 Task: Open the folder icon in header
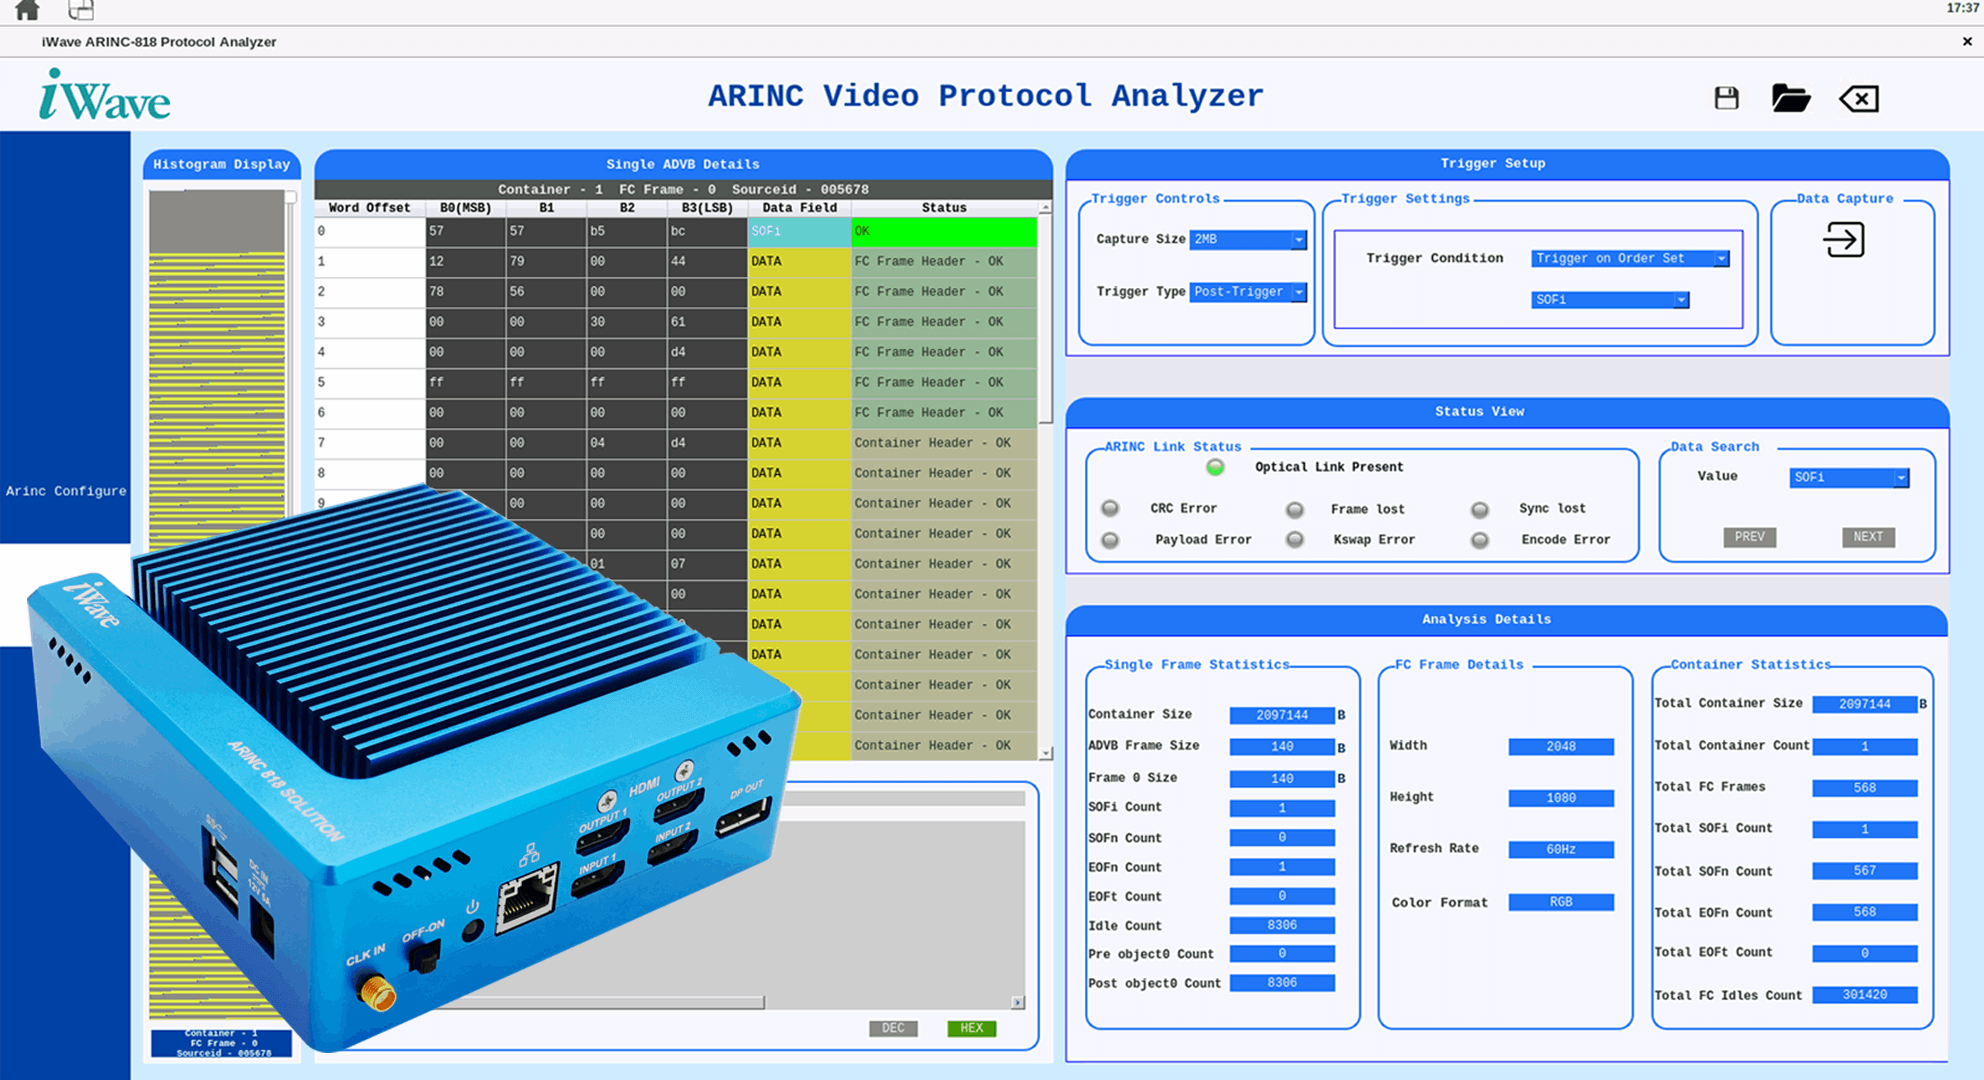(x=1791, y=98)
